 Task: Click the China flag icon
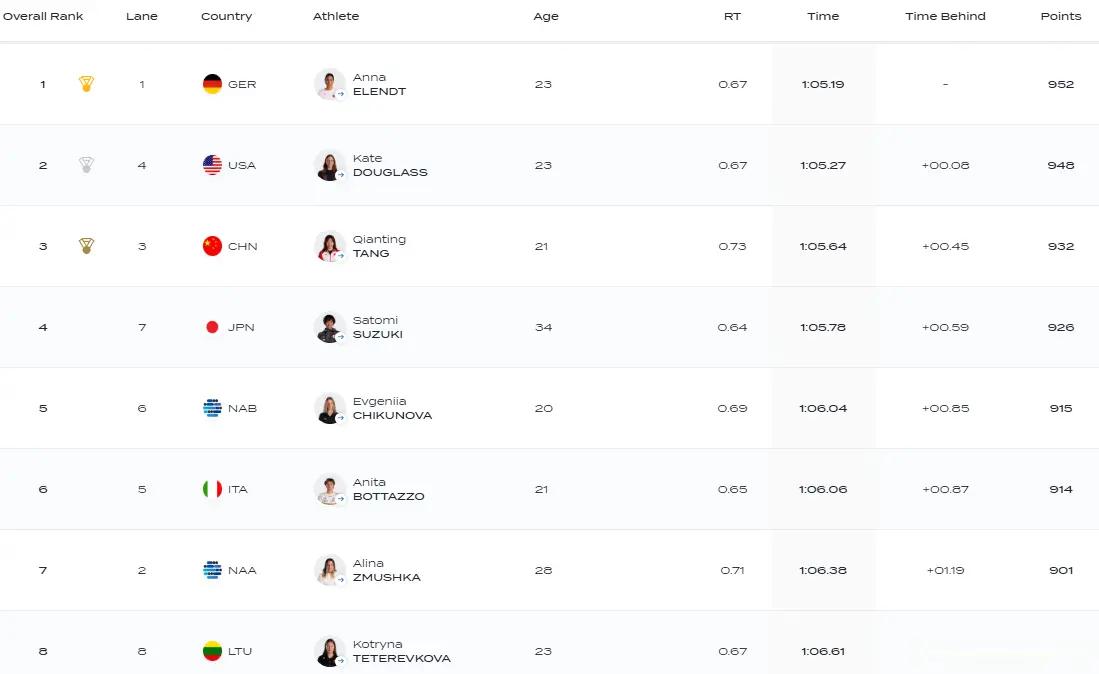[x=212, y=246]
